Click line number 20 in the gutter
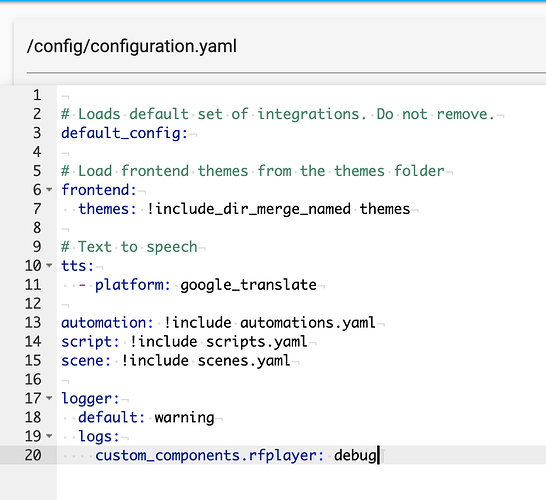Screen dimensions: 546x500 coord(33,455)
